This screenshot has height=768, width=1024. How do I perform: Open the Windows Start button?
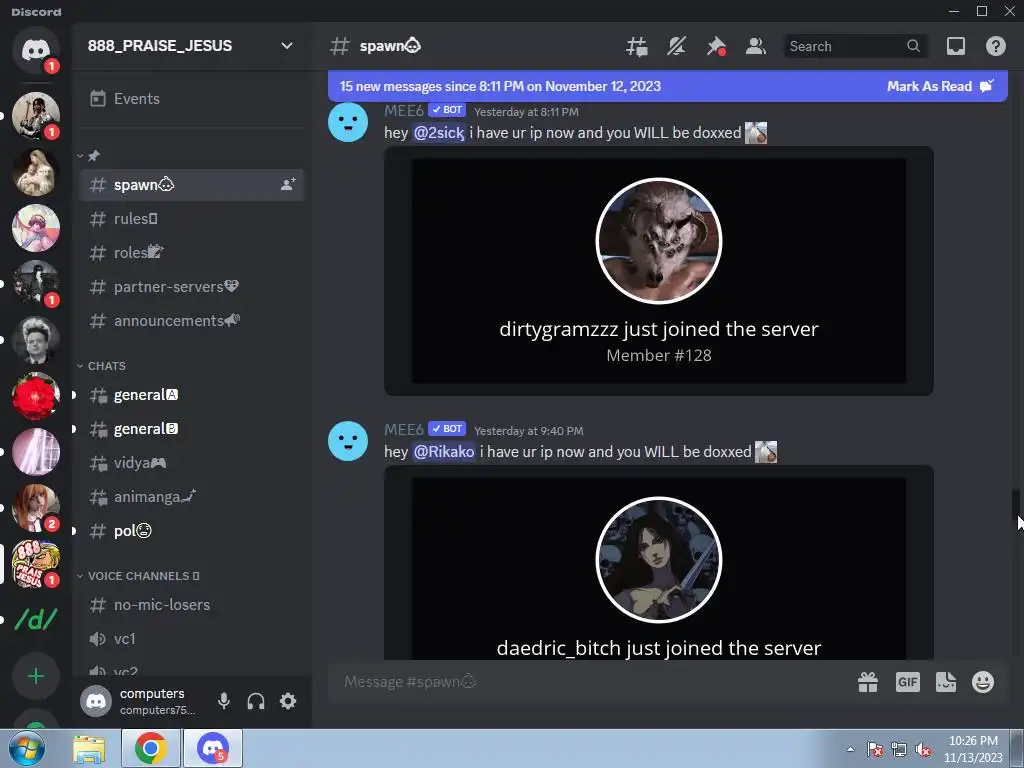coord(27,748)
